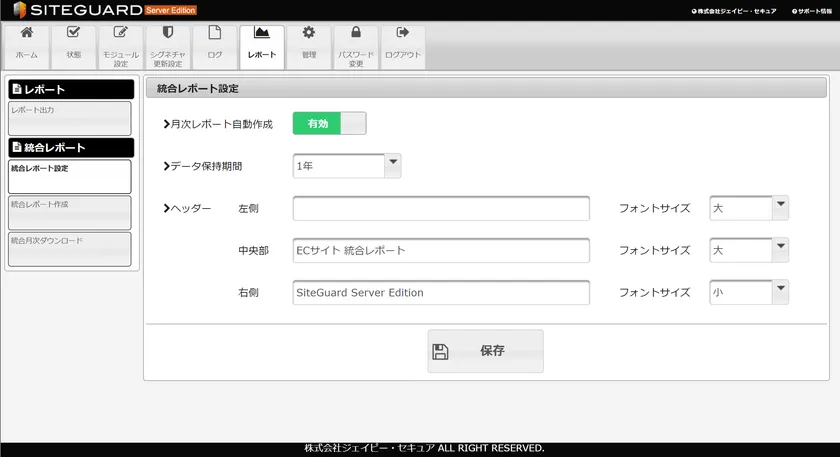Select Report Output (レポート出力) in sidebar
The image size is (840, 457).
69,117
